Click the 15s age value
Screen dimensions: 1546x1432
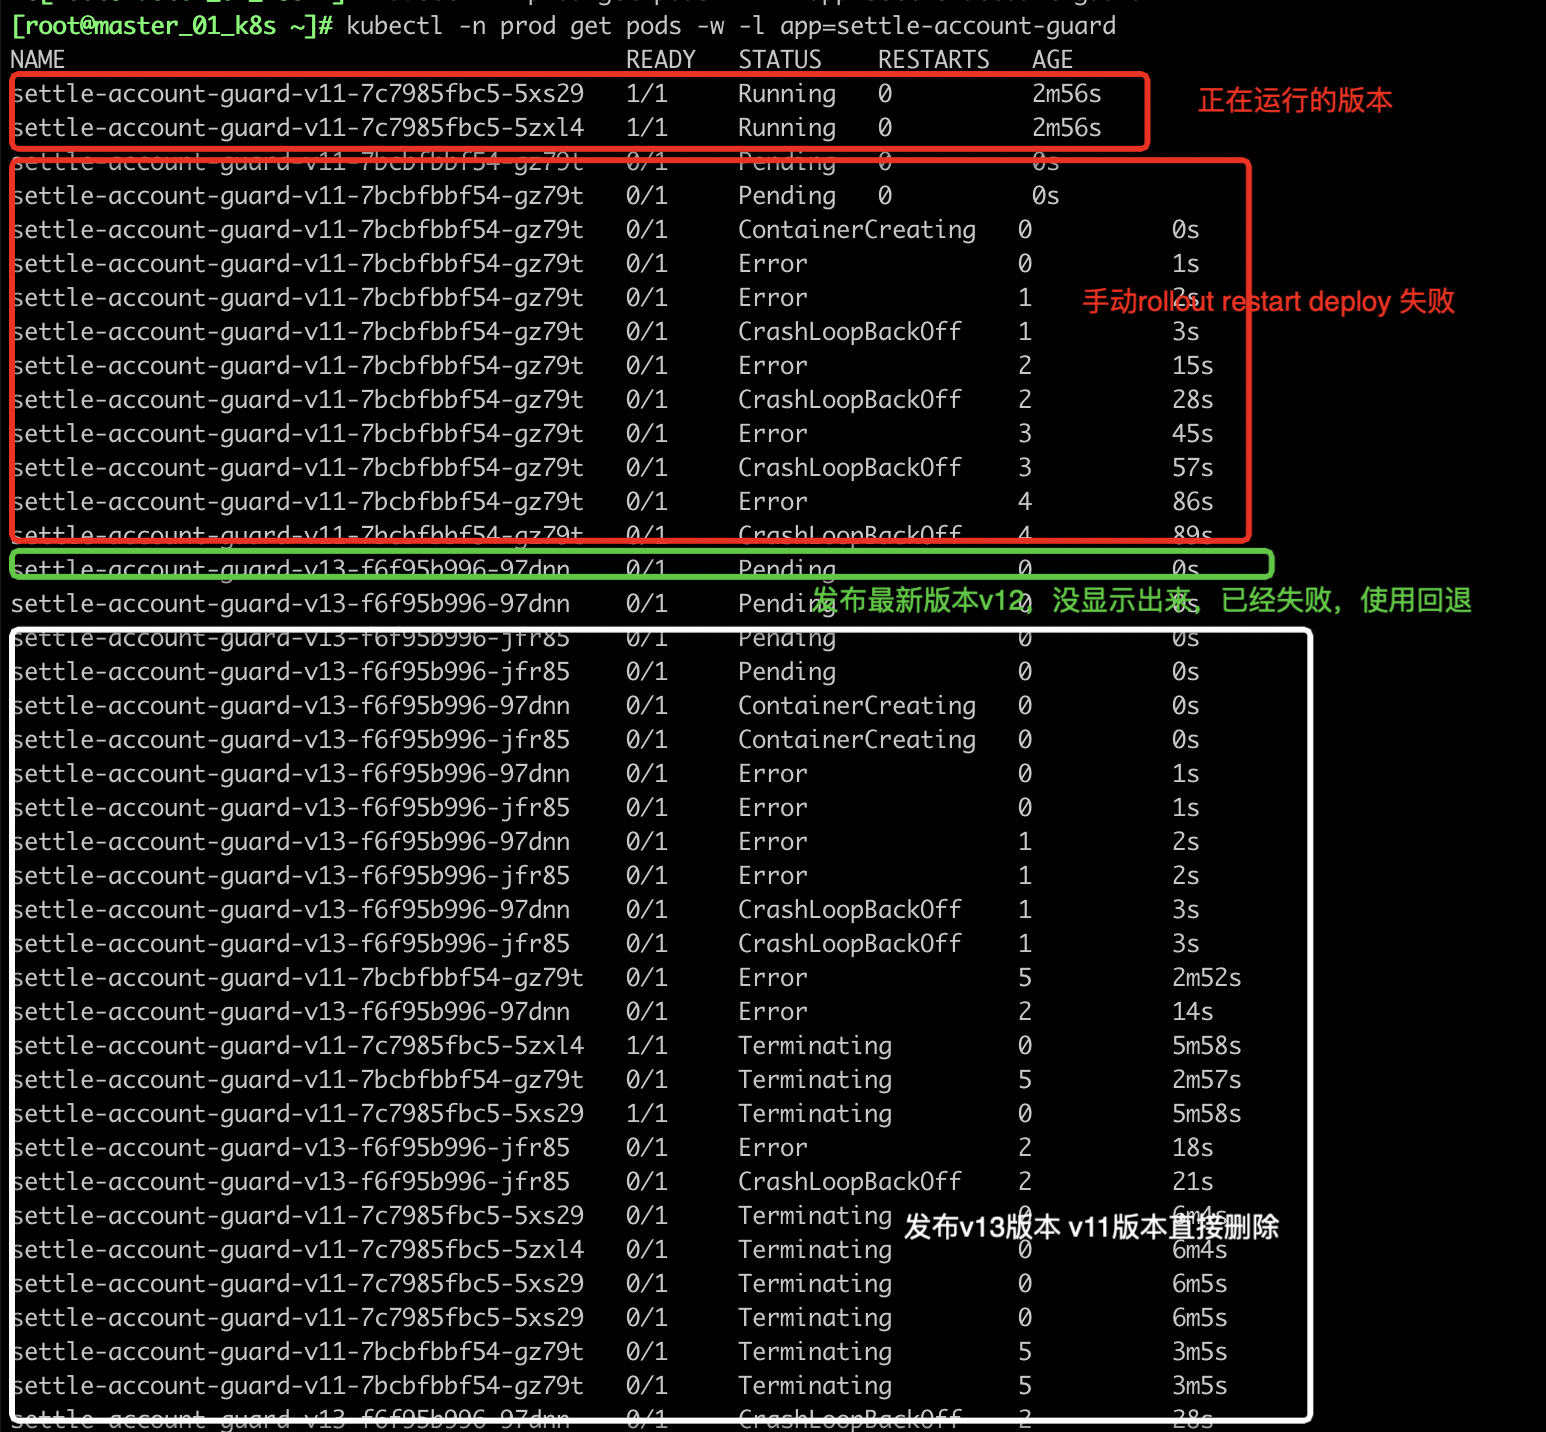(1192, 366)
